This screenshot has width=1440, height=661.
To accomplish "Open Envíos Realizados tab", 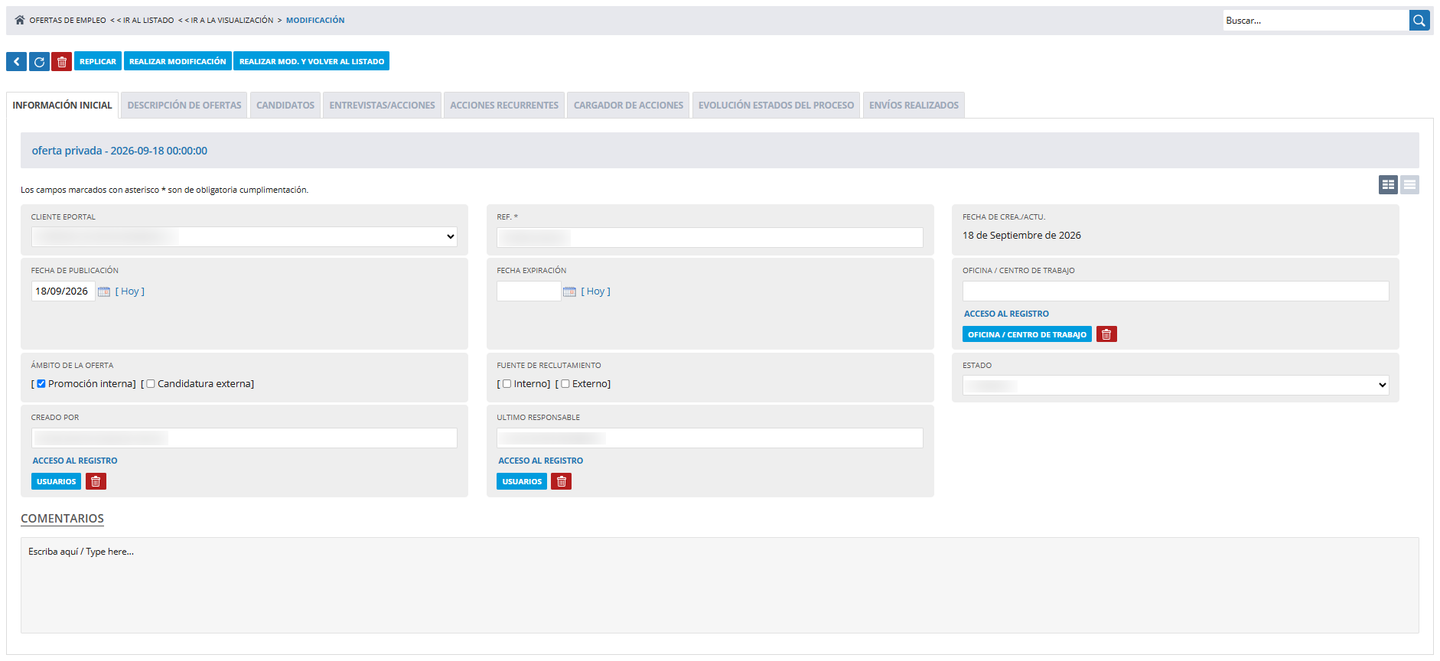I will click(914, 105).
